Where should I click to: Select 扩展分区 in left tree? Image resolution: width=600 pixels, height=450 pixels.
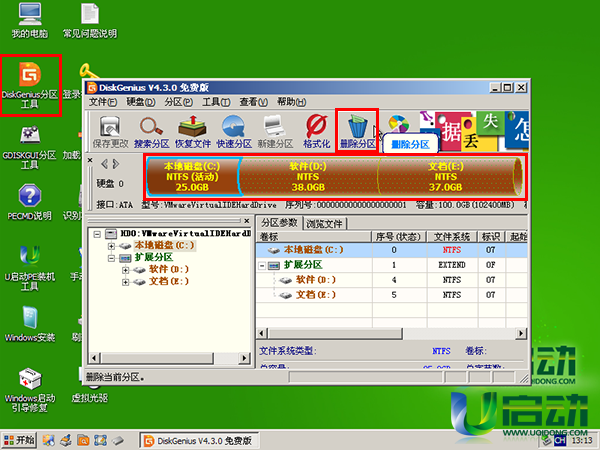[154, 258]
